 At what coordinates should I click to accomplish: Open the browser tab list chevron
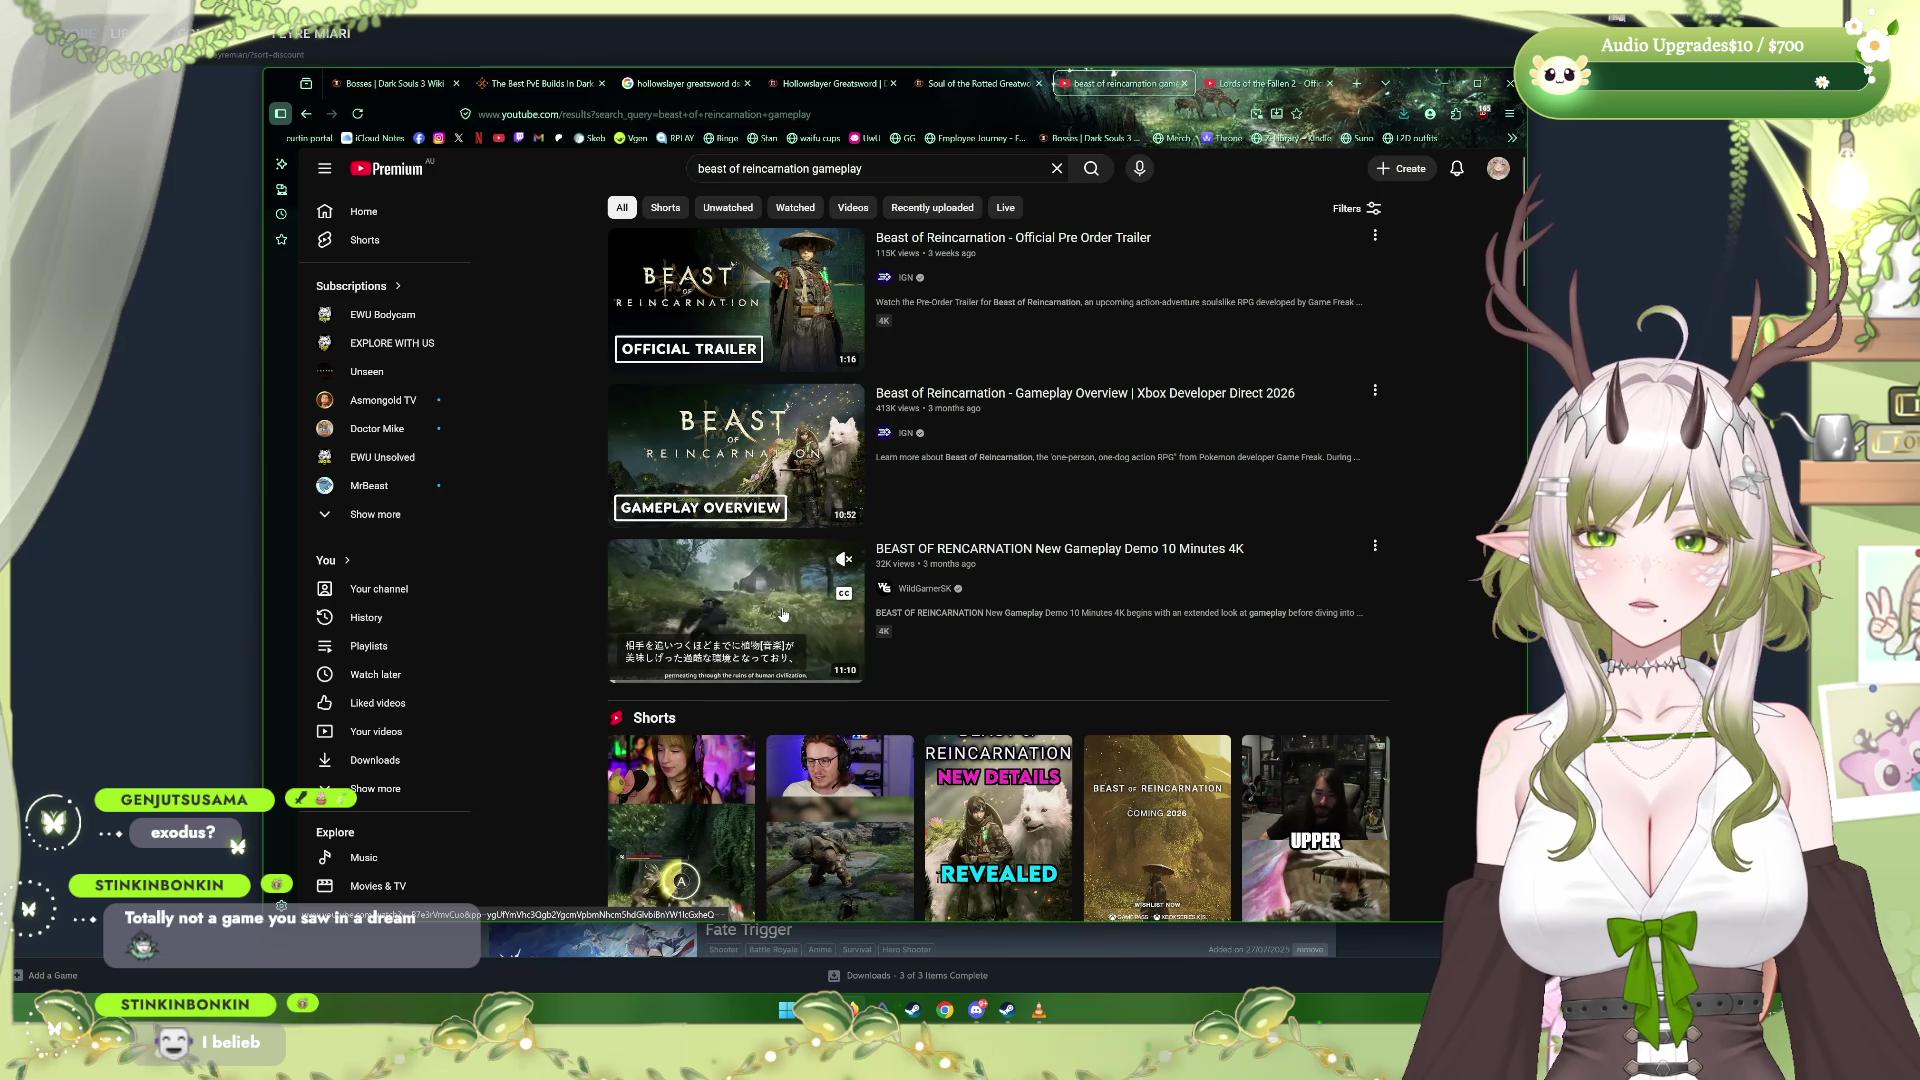click(1385, 84)
